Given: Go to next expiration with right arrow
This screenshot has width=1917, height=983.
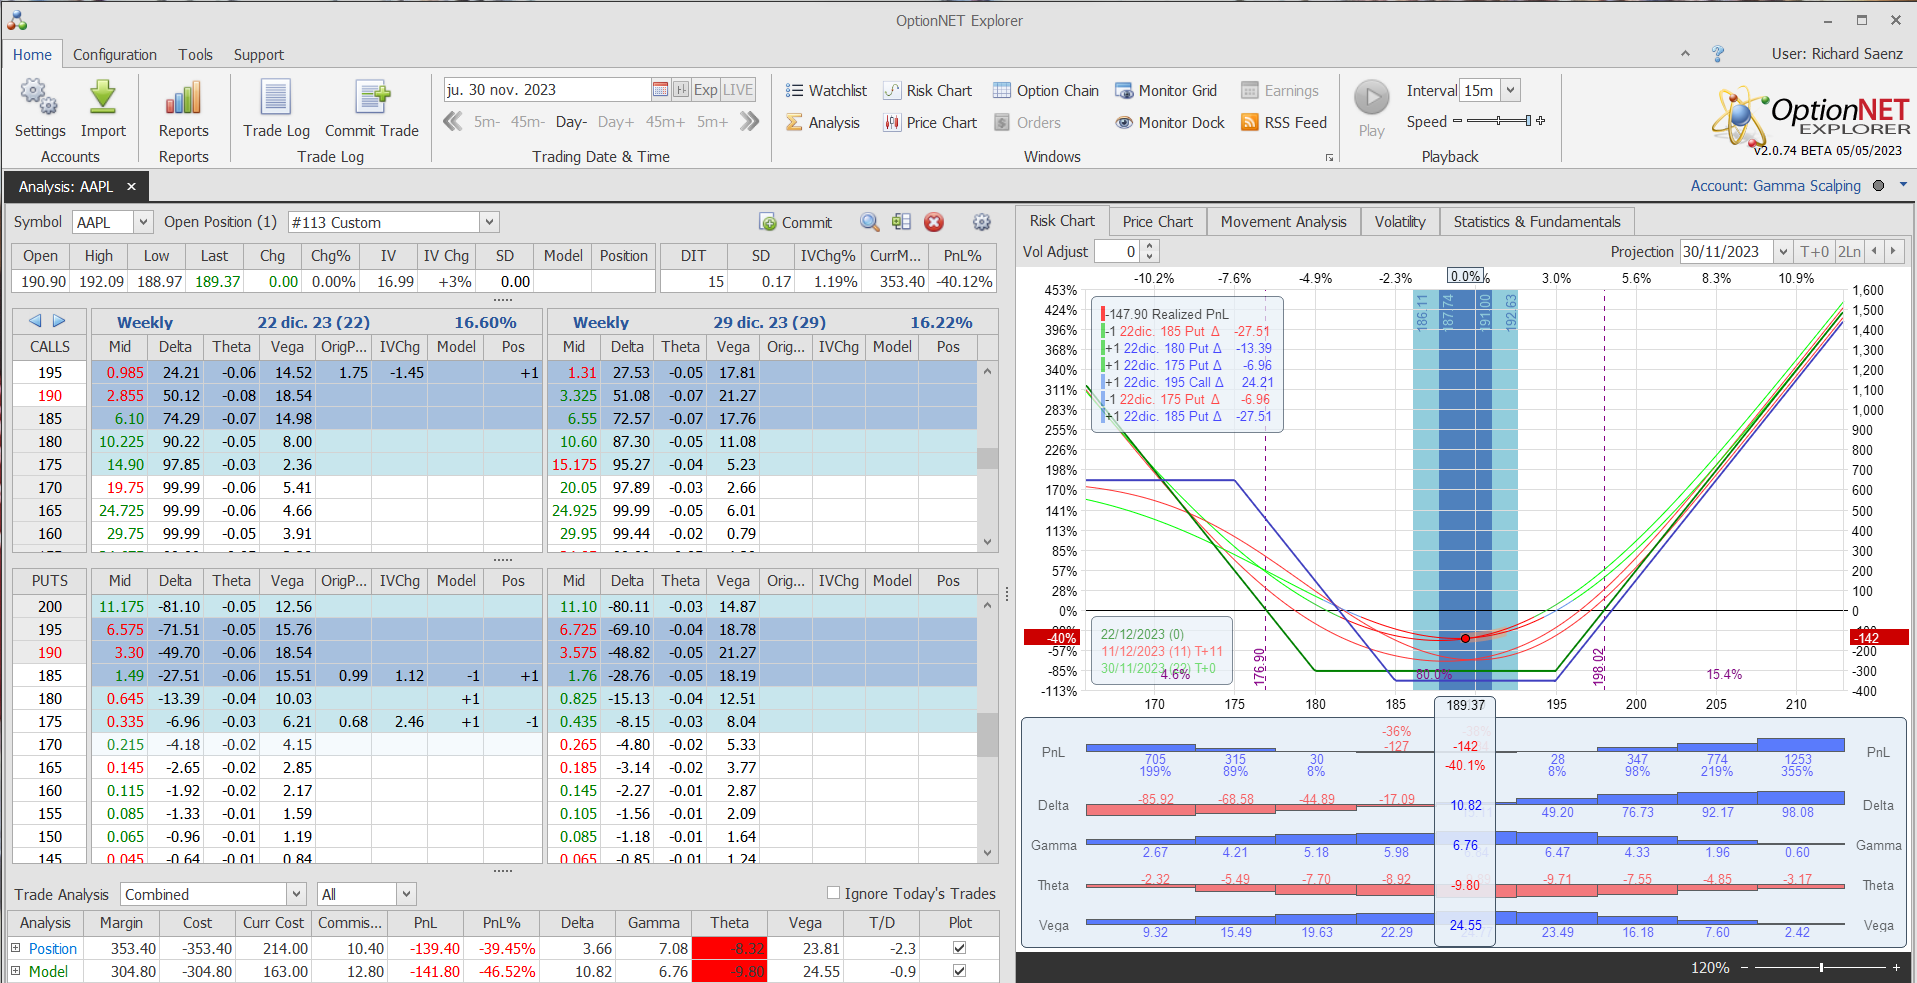Looking at the screenshot, I should click(59, 321).
